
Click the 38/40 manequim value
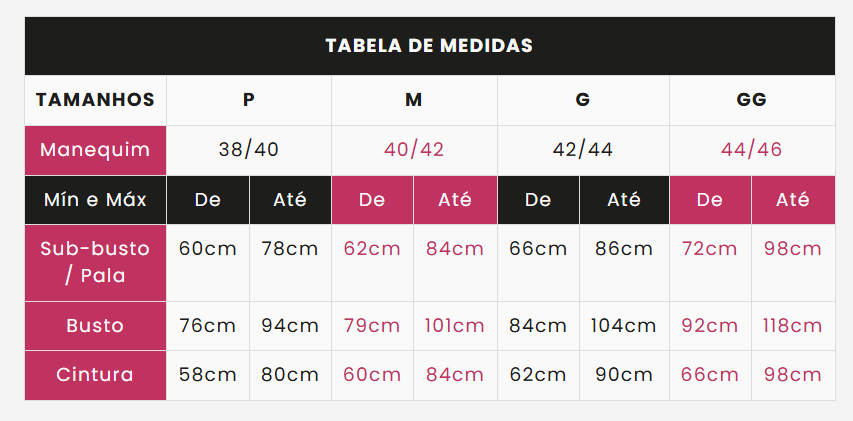point(249,150)
